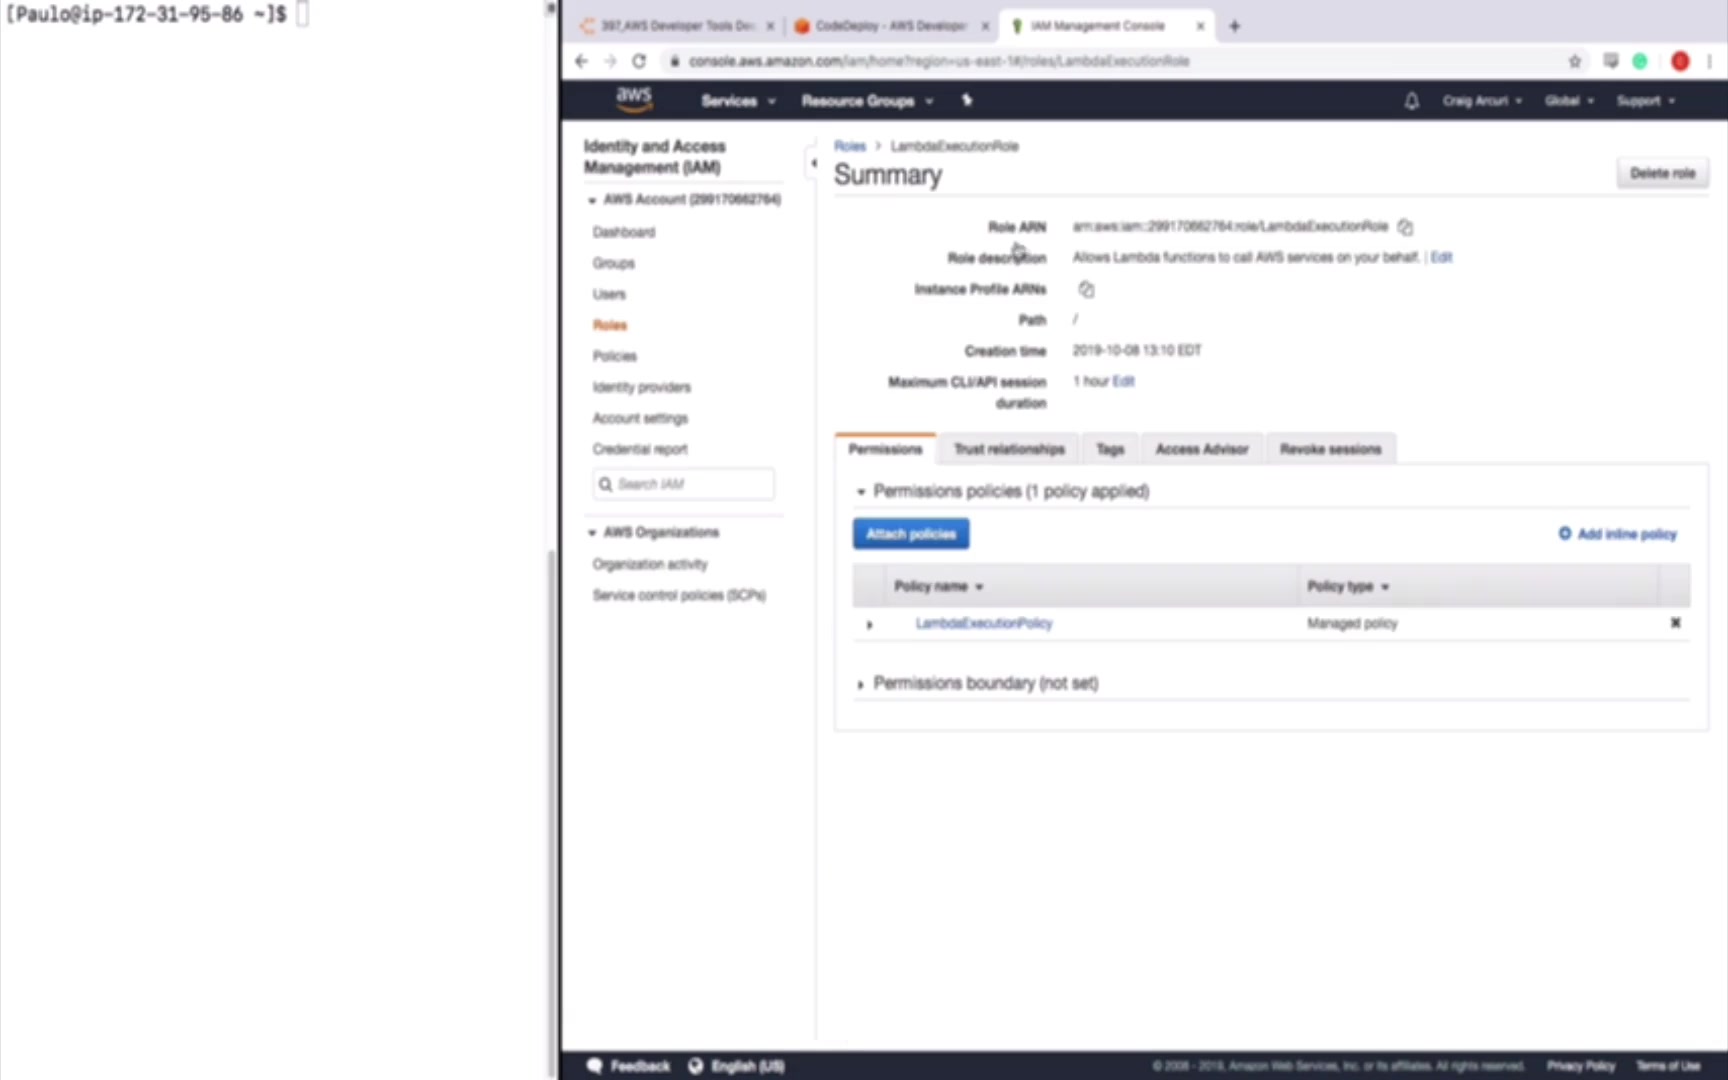Detach LambdaExecutionPolicy with the X icon
Viewport: 1728px width, 1080px height.
1675,623
